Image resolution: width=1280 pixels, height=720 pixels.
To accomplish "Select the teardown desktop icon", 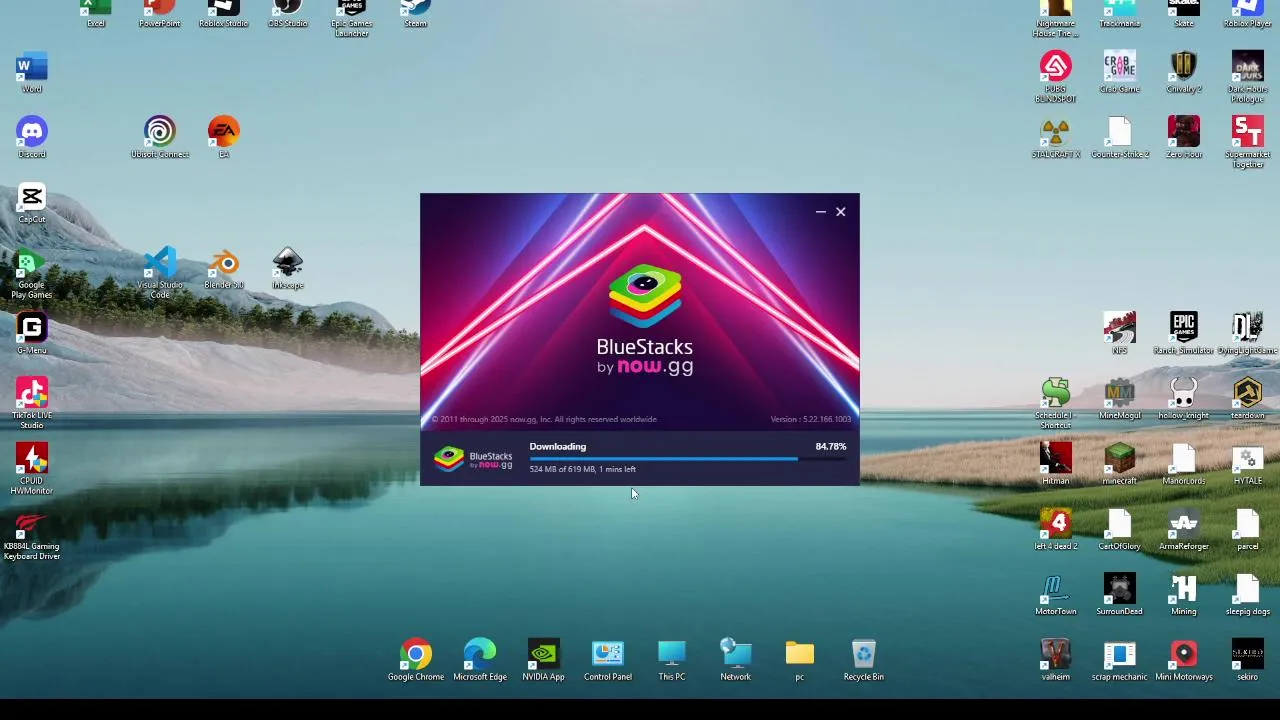I will 1248,399.
